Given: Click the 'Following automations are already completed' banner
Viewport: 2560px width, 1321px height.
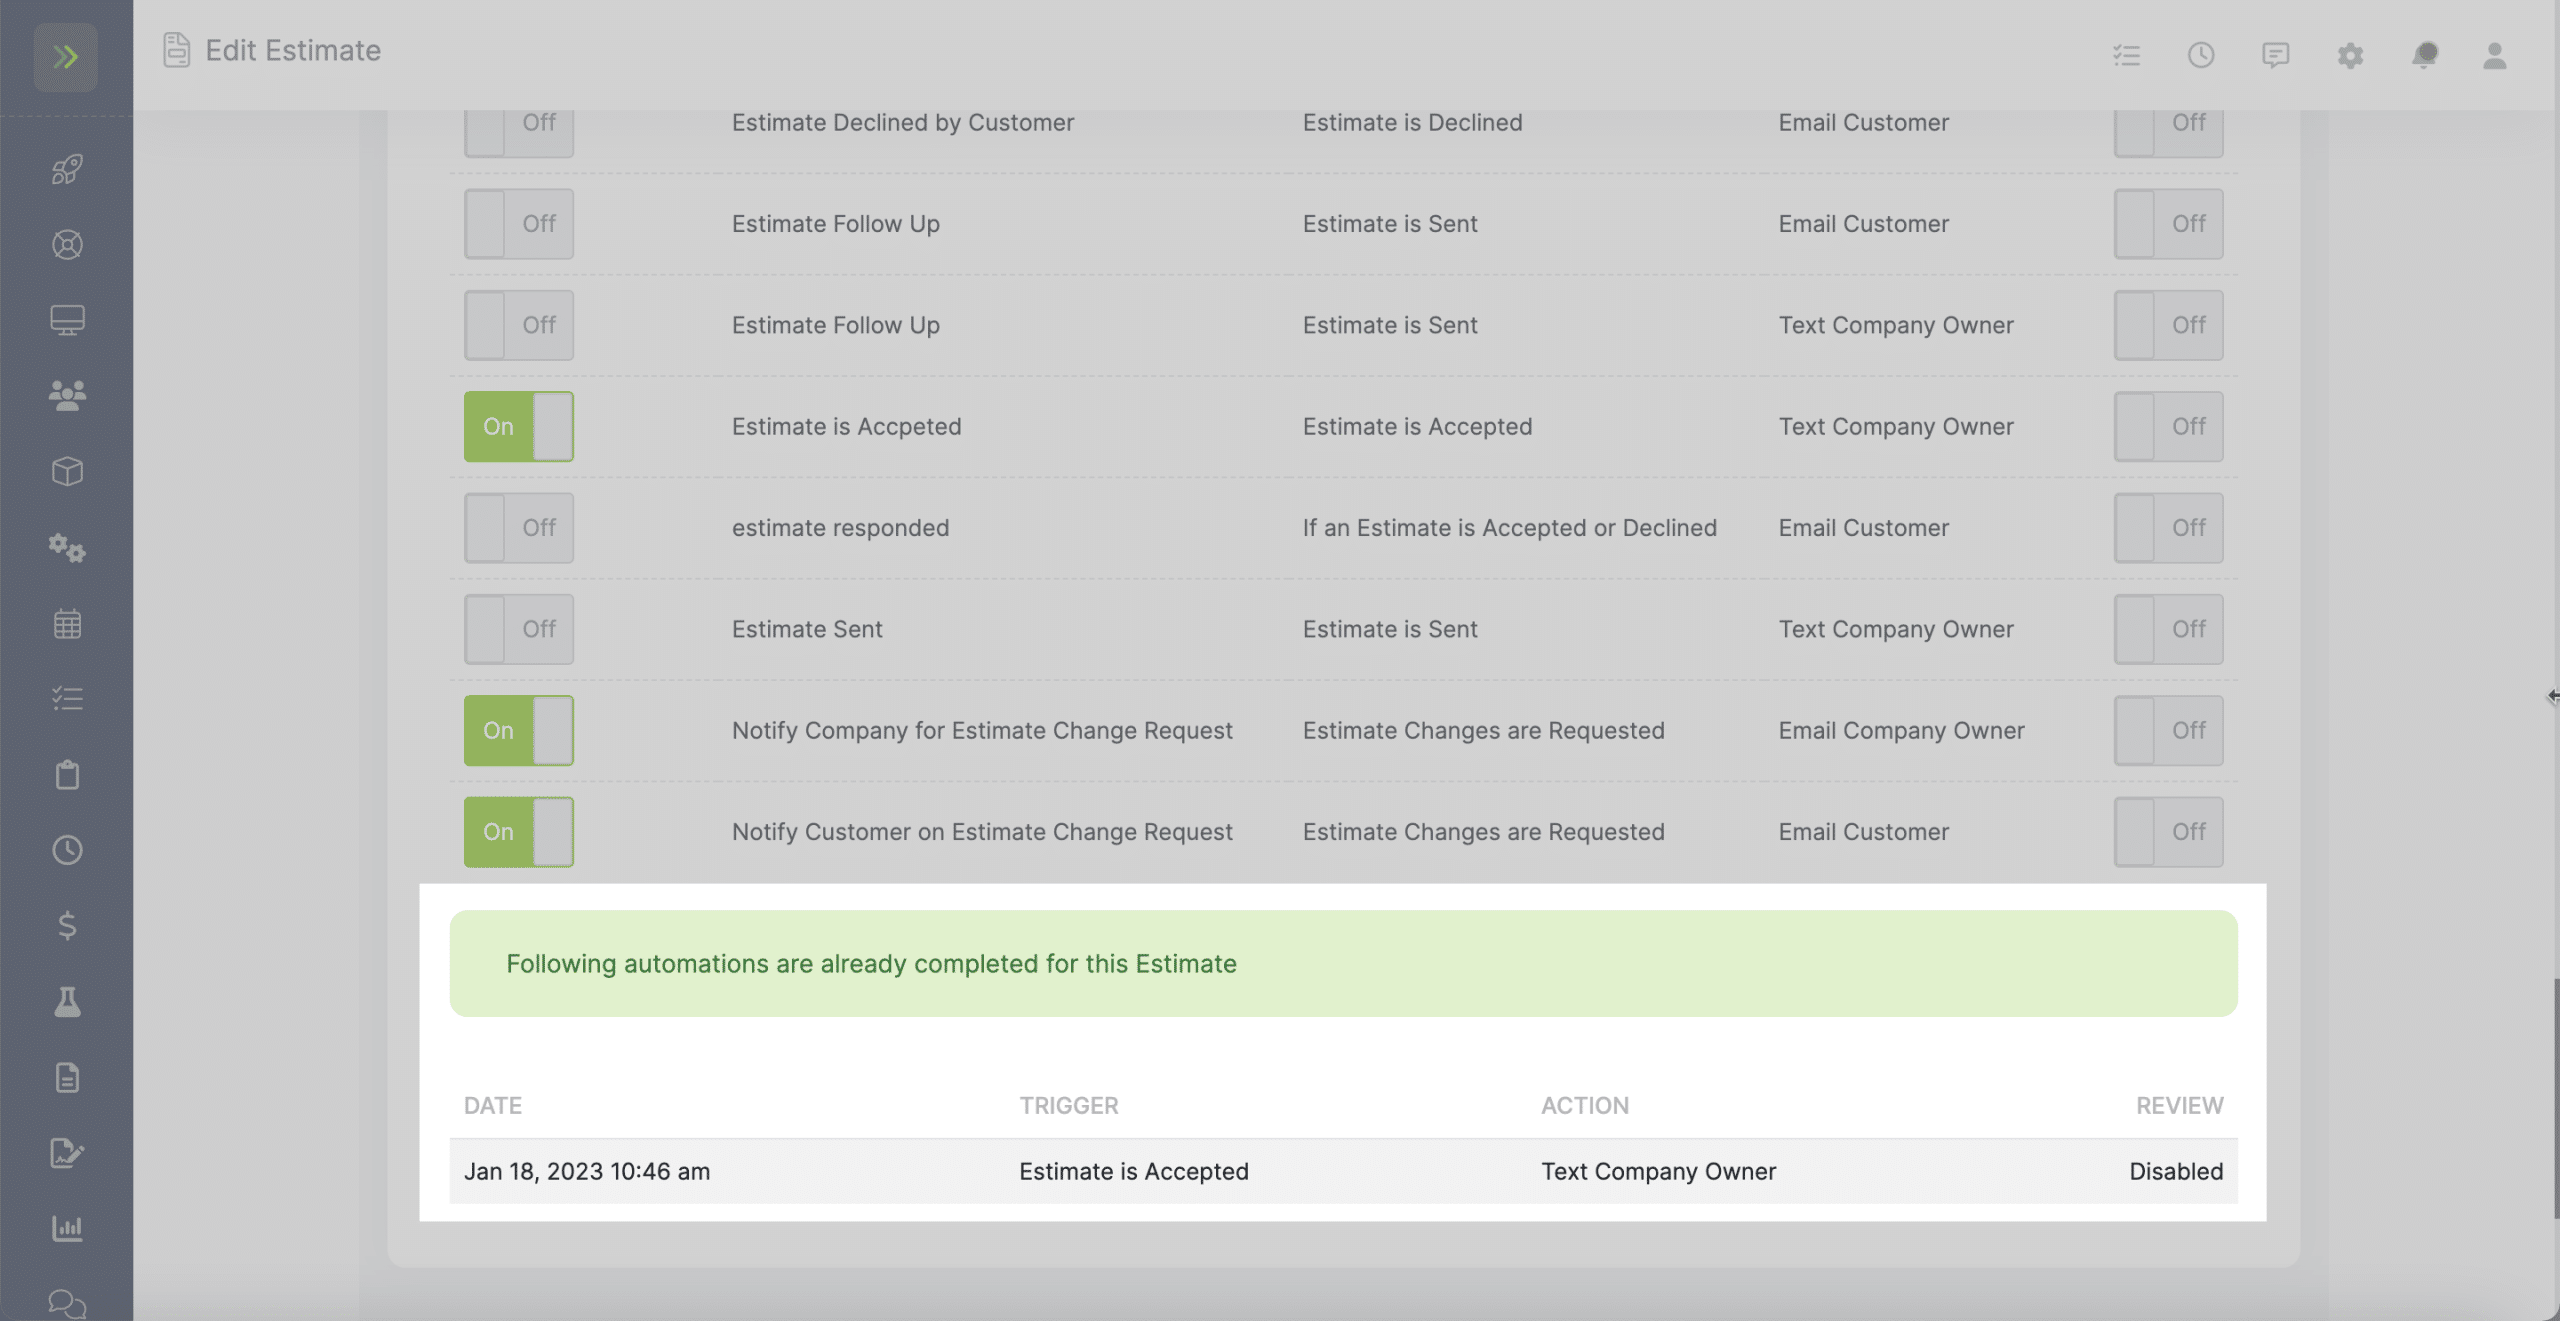Looking at the screenshot, I should pyautogui.click(x=1343, y=964).
